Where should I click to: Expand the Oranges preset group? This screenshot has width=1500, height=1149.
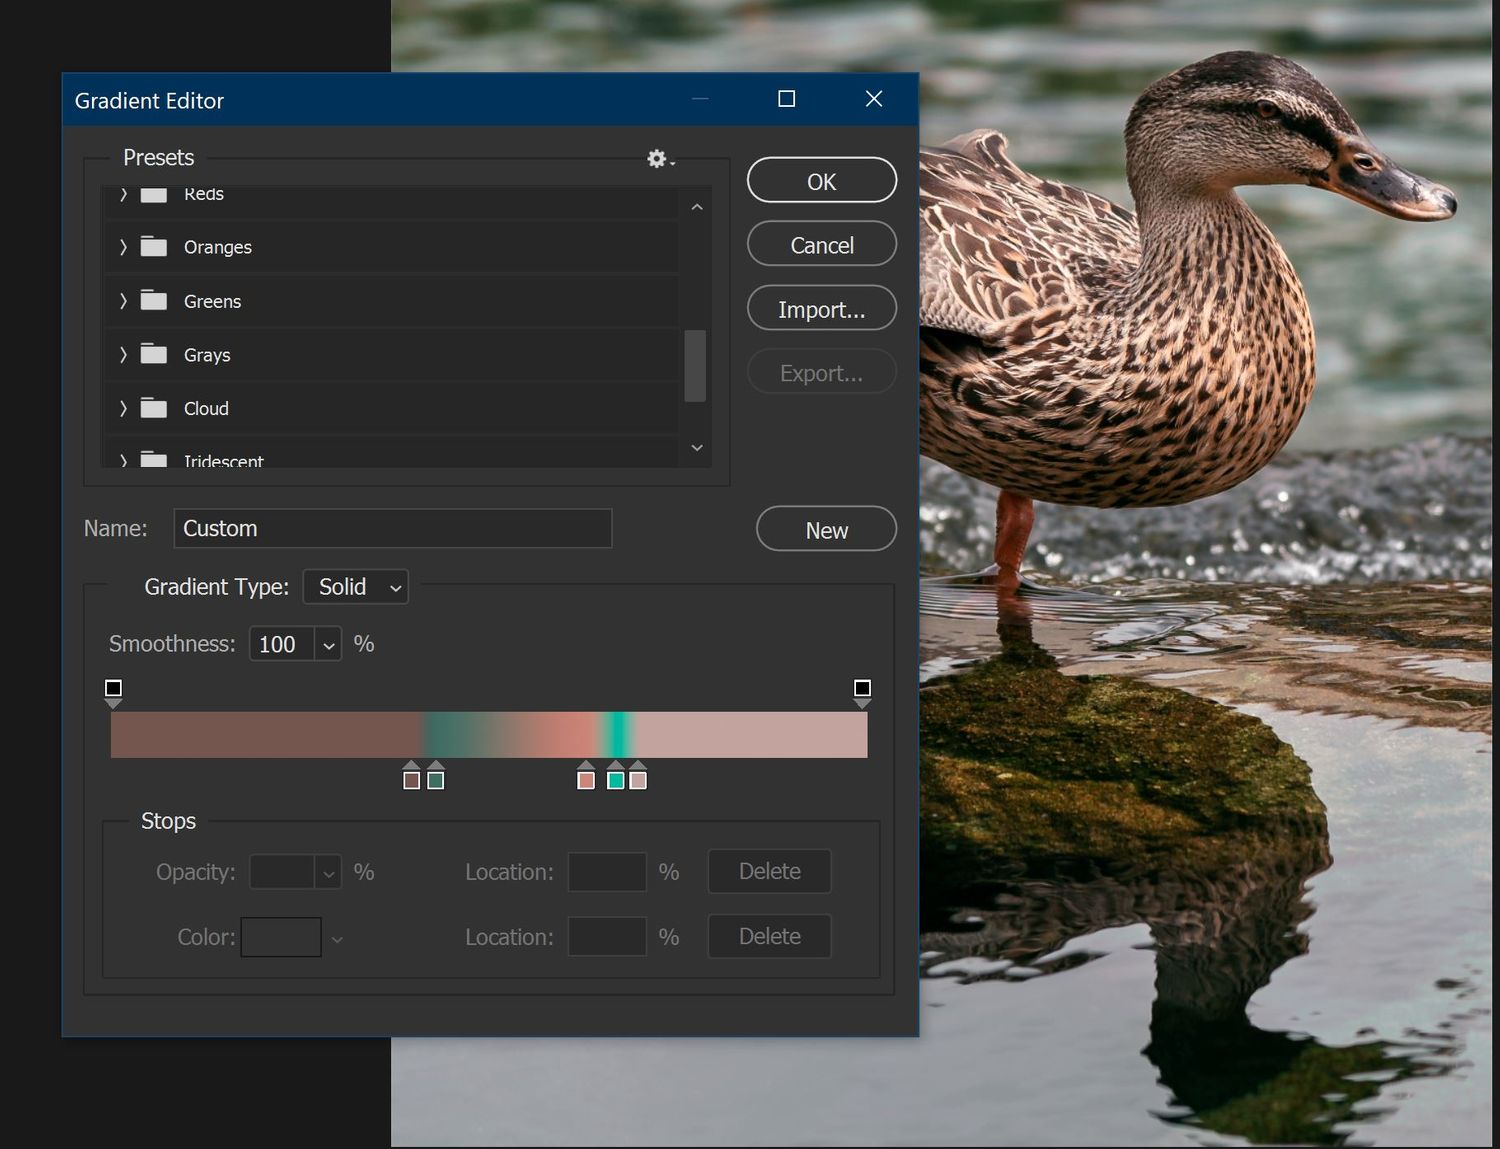[123, 247]
